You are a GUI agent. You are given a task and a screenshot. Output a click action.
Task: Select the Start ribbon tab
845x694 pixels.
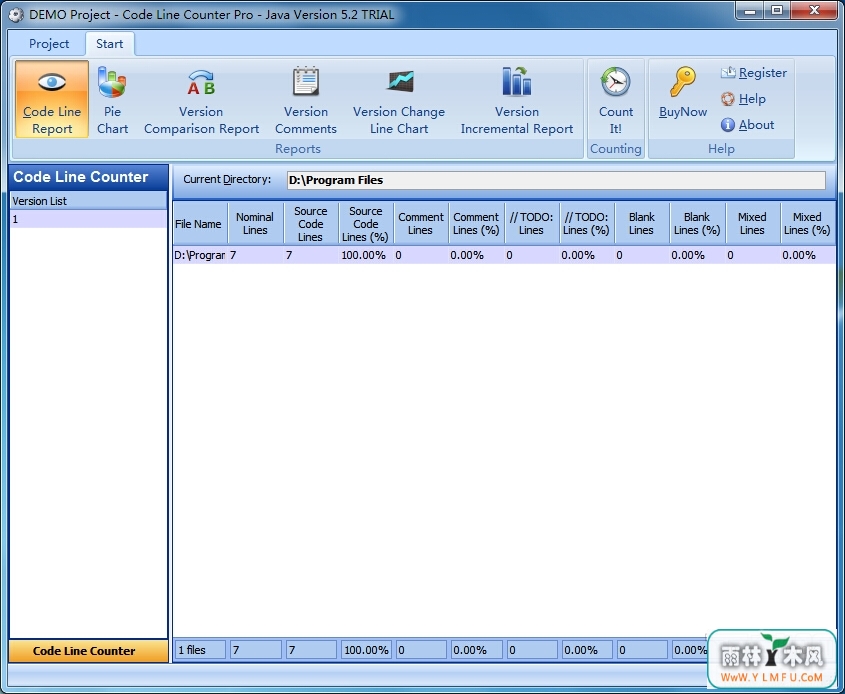(x=109, y=44)
